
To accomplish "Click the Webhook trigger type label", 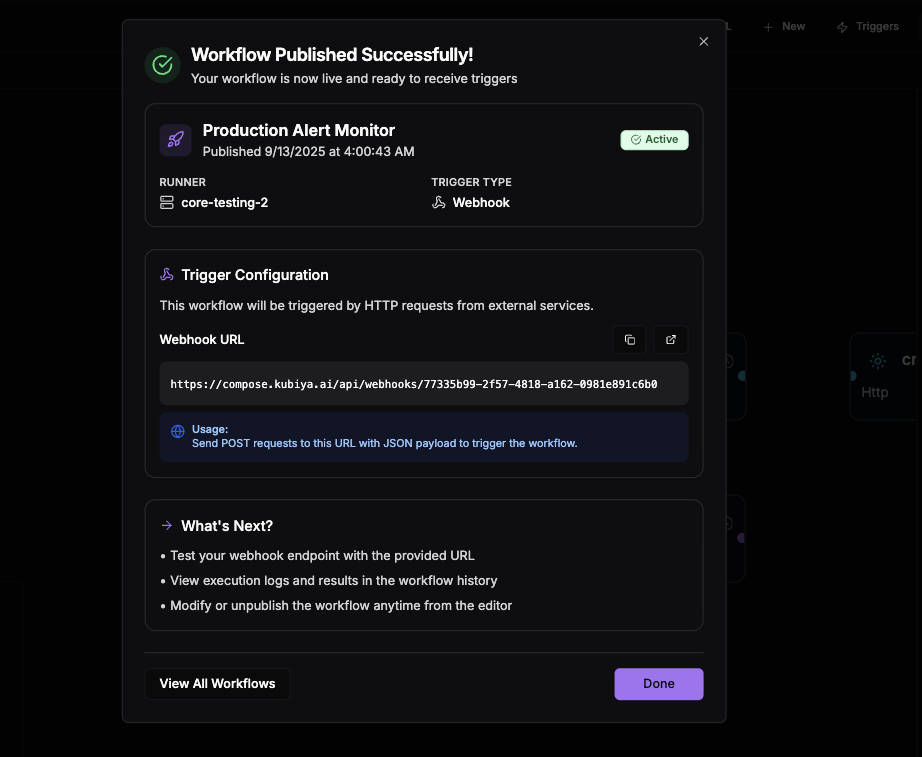I will [x=481, y=202].
